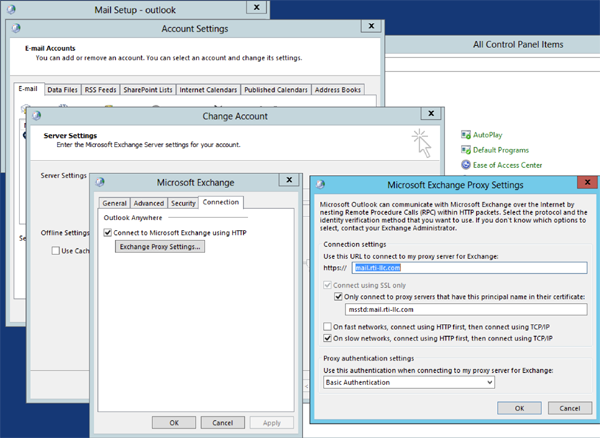Open SharePoint Lists tab
Image resolution: width=600 pixels, height=438 pixels.
148,90
